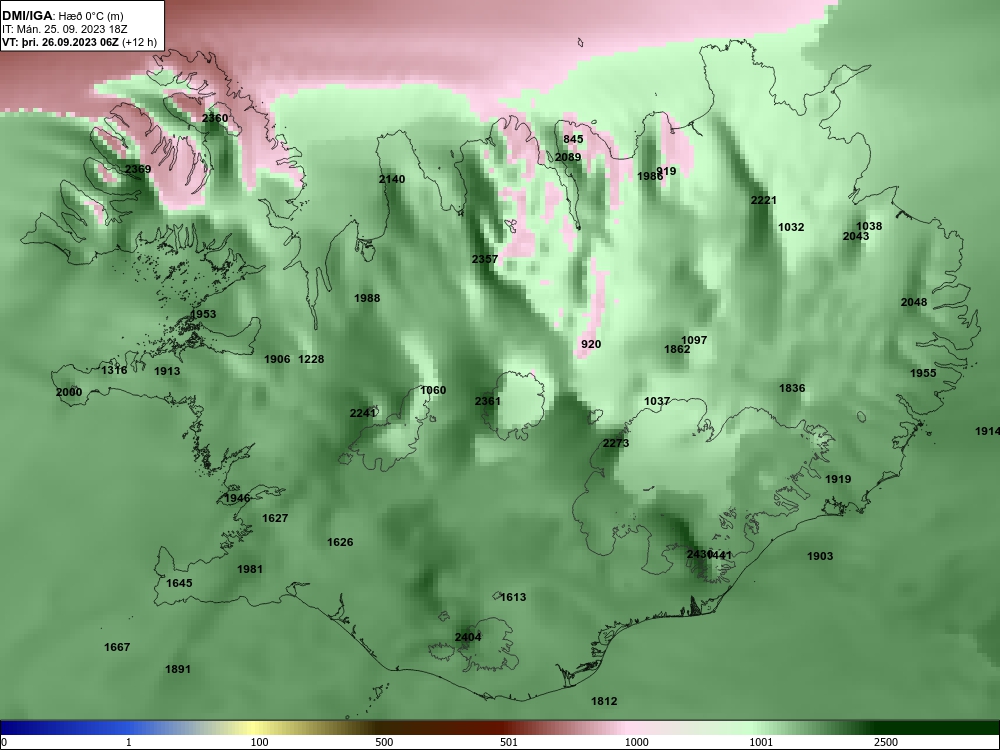
Task: Click the 1836 height value
Action: tap(792, 388)
